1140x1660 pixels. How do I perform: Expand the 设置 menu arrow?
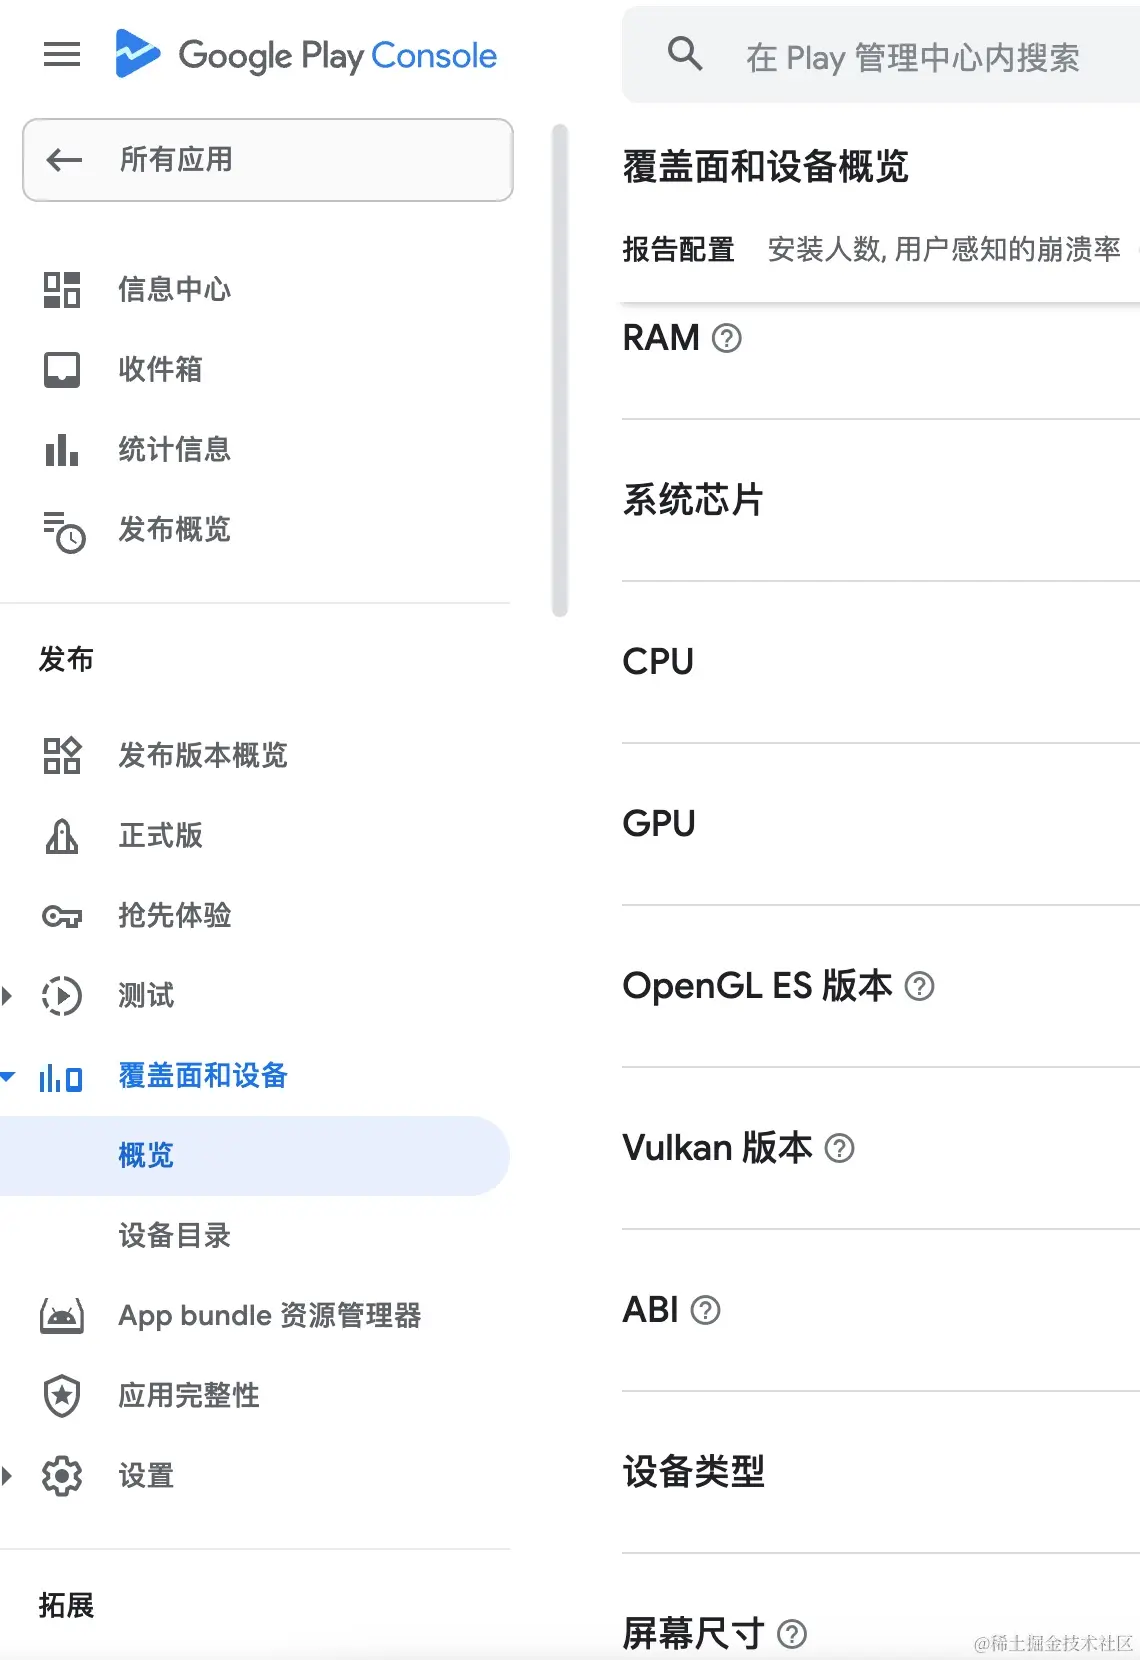7,1476
